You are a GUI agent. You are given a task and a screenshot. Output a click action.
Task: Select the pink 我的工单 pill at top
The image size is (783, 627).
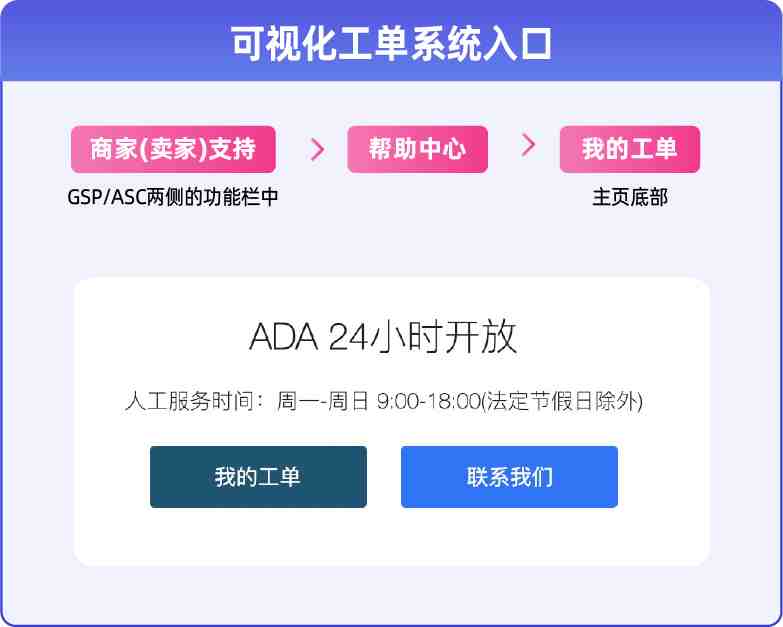630,149
